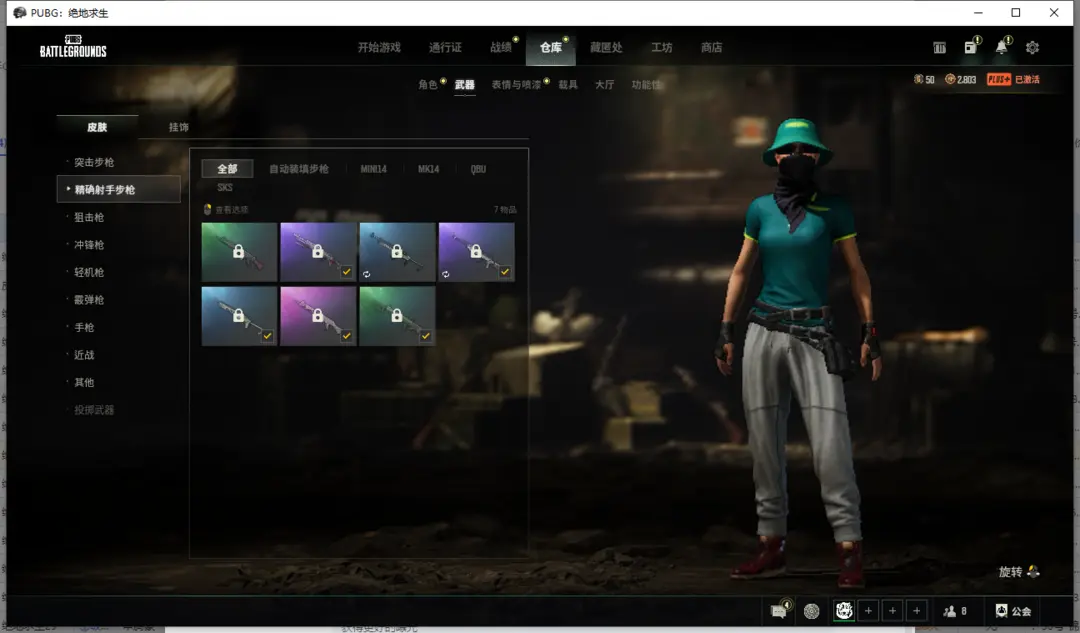Show 全部 weapon skins filter
The width and height of the screenshot is (1080, 633).
tap(227, 169)
